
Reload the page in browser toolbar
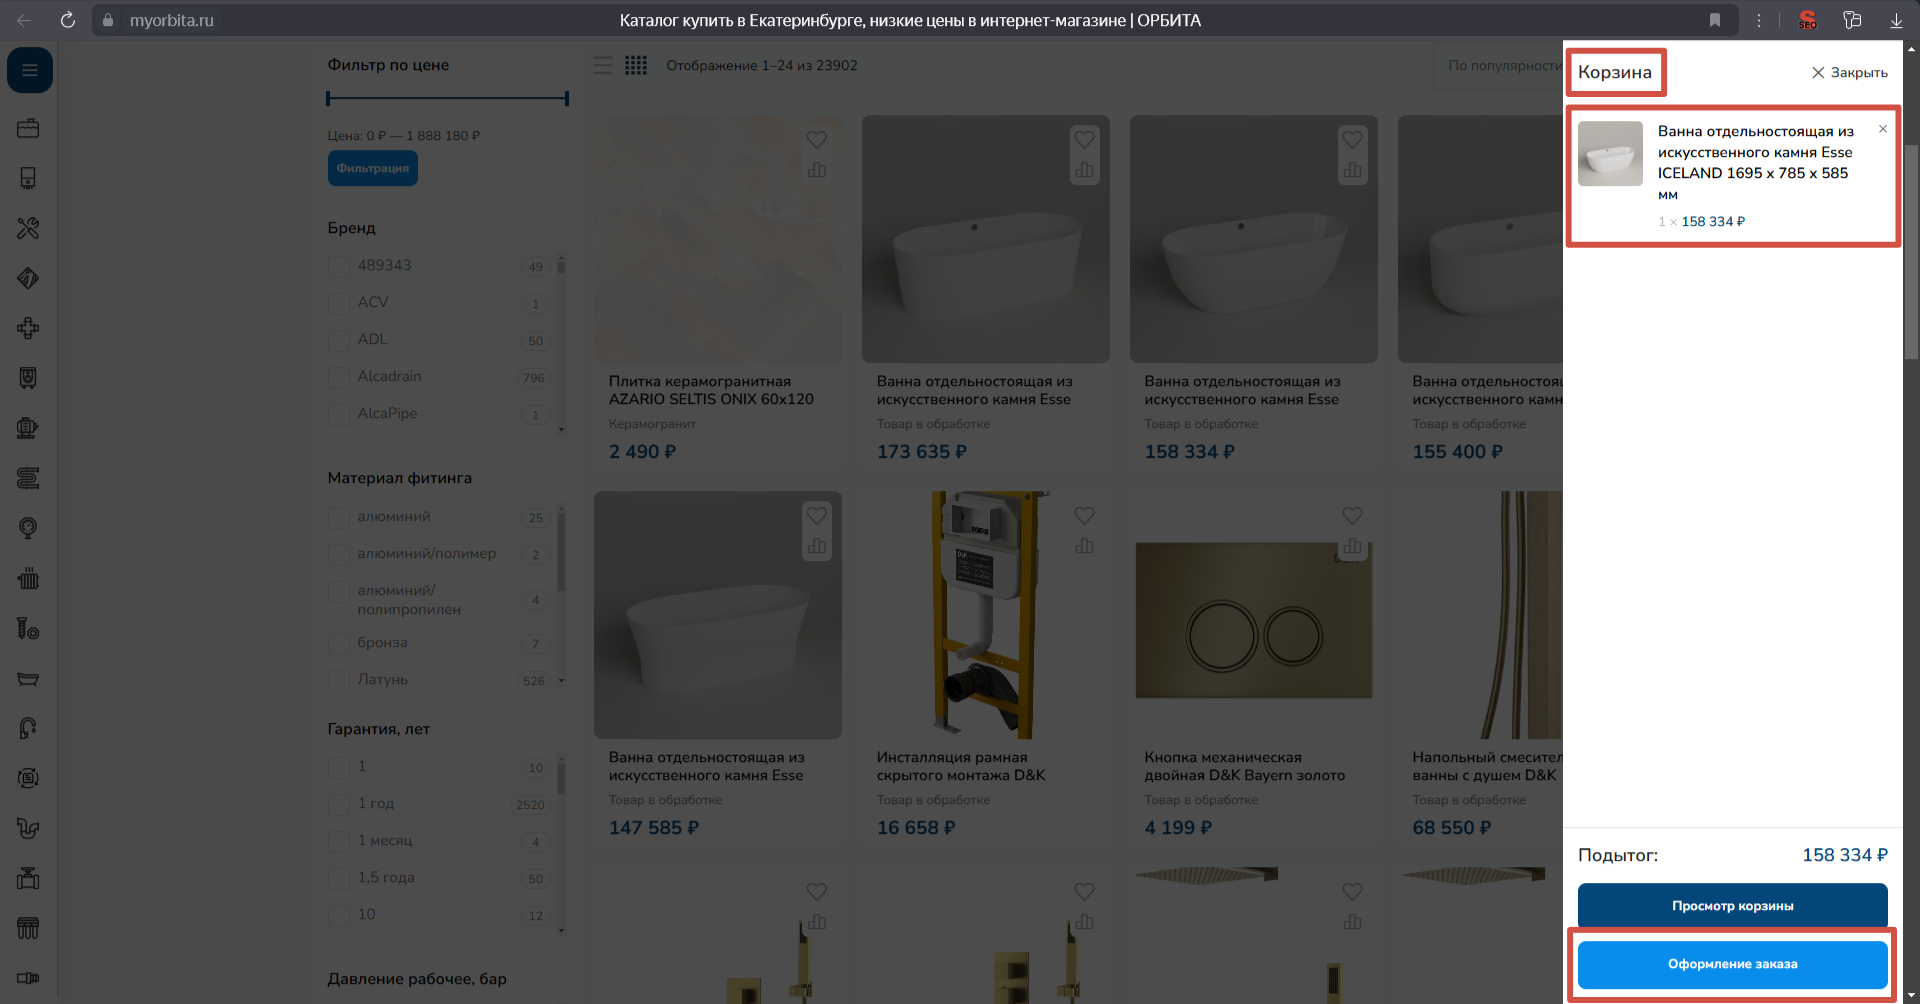(68, 20)
